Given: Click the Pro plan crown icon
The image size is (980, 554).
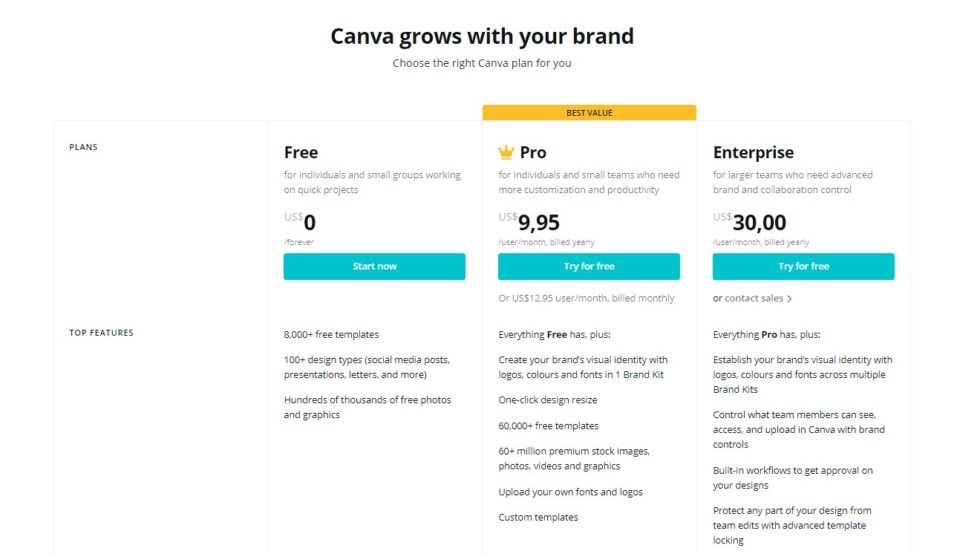Looking at the screenshot, I should pos(506,152).
